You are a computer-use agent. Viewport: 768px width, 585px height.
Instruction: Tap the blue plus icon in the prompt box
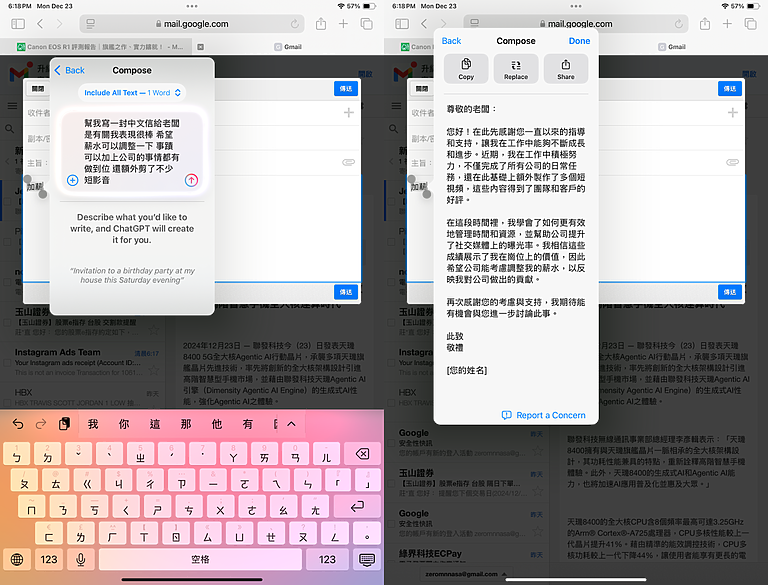pyautogui.click(x=72, y=180)
